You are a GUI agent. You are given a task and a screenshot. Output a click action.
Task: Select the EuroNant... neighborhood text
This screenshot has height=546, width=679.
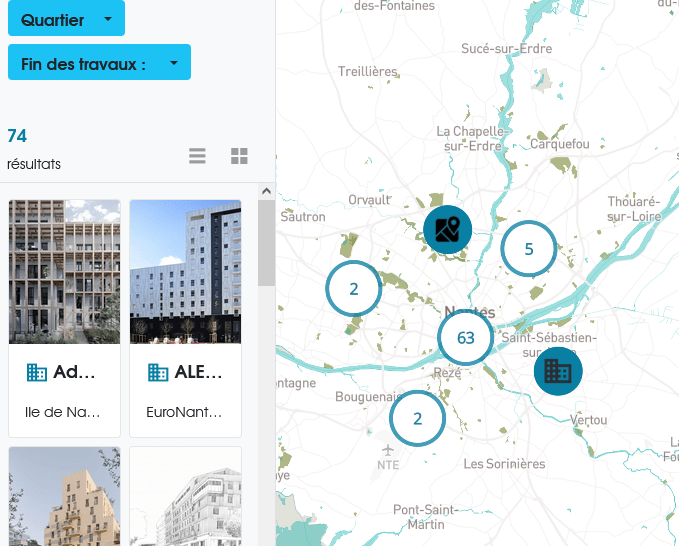(184, 412)
